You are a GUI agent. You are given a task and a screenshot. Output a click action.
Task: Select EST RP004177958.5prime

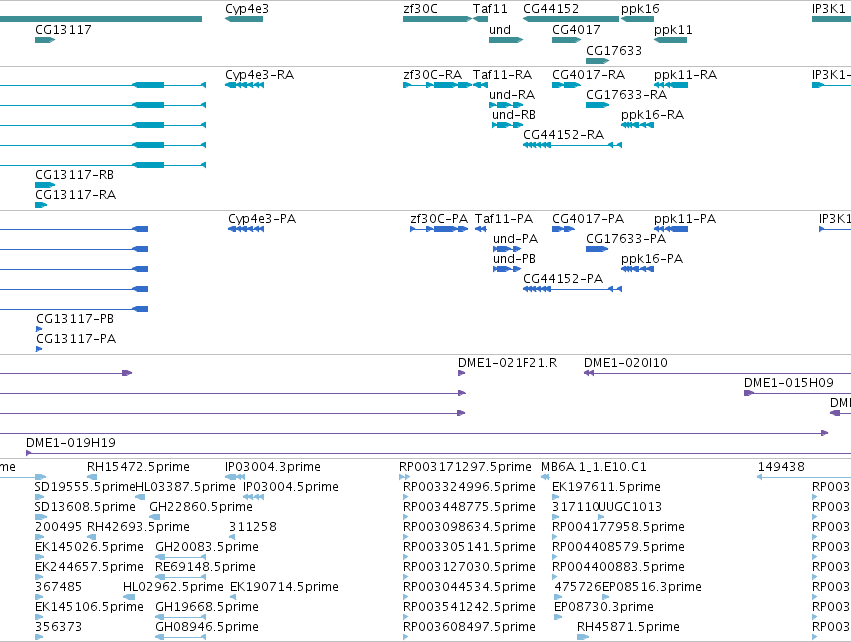tap(555, 537)
